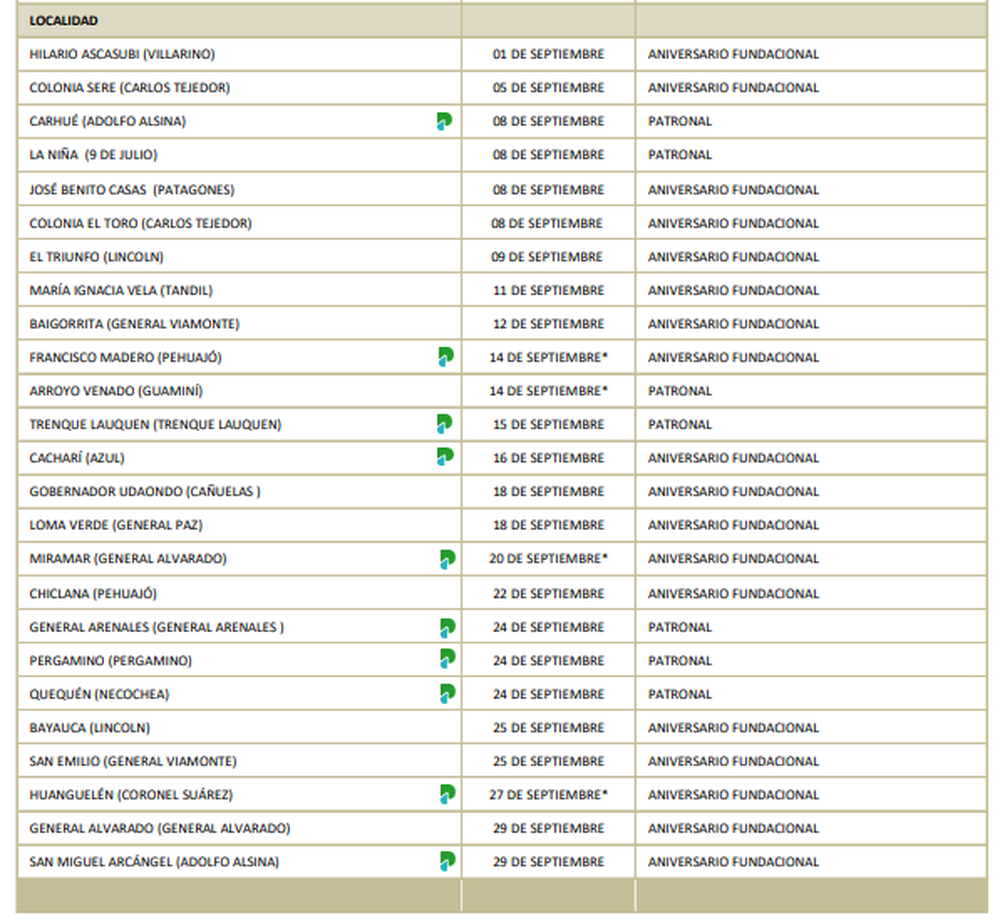Select the María Ignacia Vela (Tandil) cell

121,290
